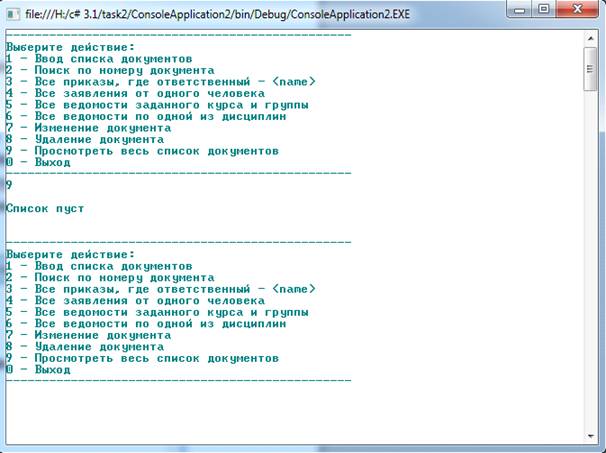This screenshot has width=606, height=453.
Task: Click the entered "9" input line
Action: [9, 186]
